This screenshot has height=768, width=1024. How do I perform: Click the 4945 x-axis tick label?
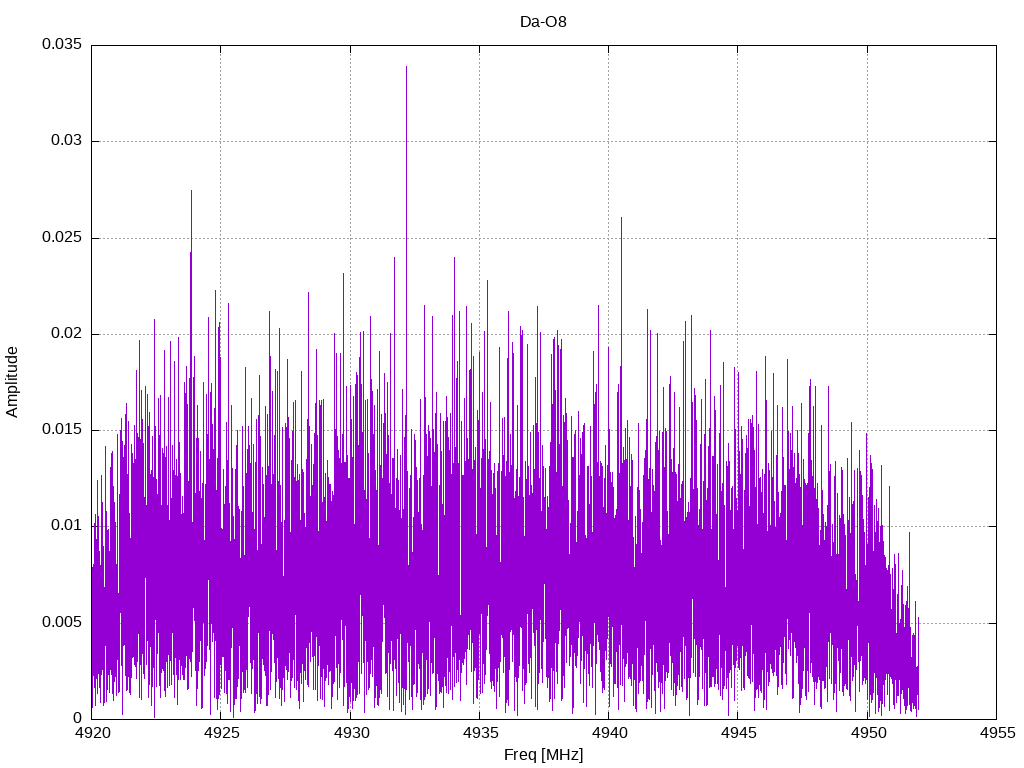point(737,733)
